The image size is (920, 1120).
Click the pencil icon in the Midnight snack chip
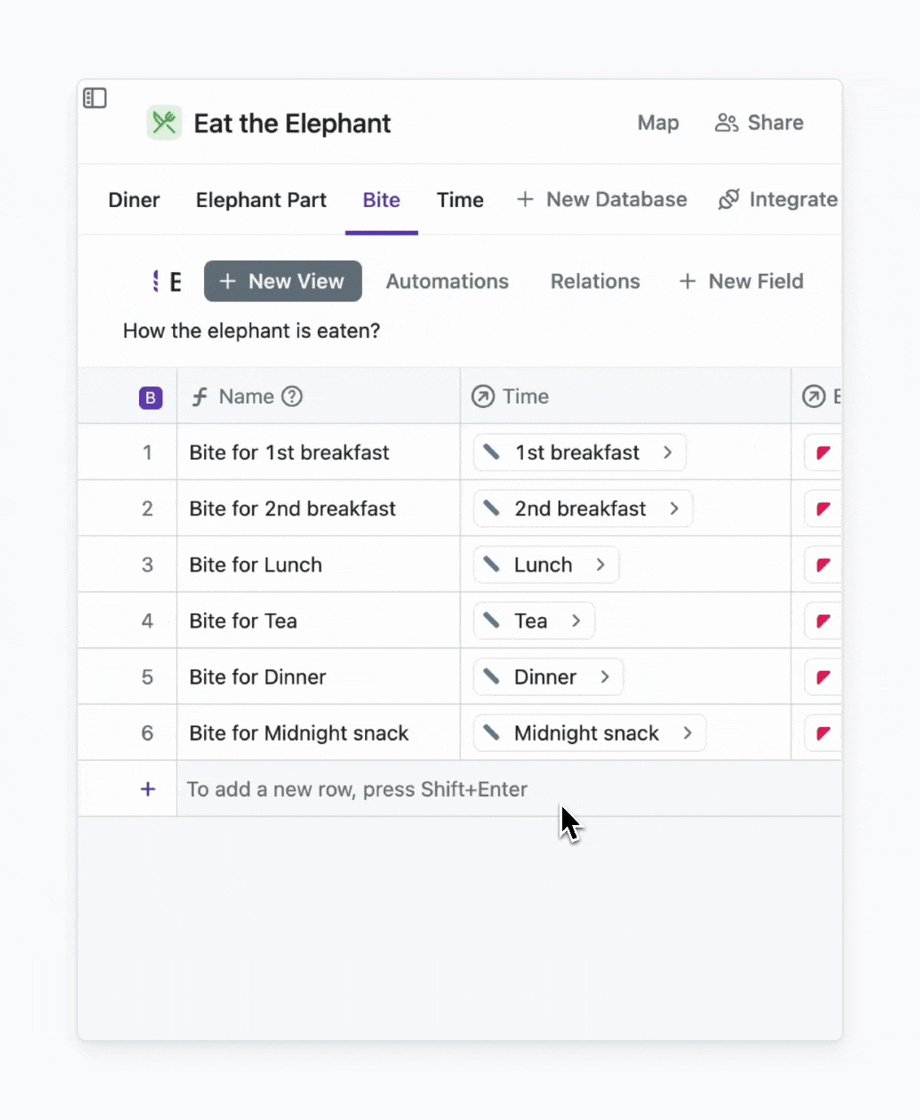[x=493, y=733]
